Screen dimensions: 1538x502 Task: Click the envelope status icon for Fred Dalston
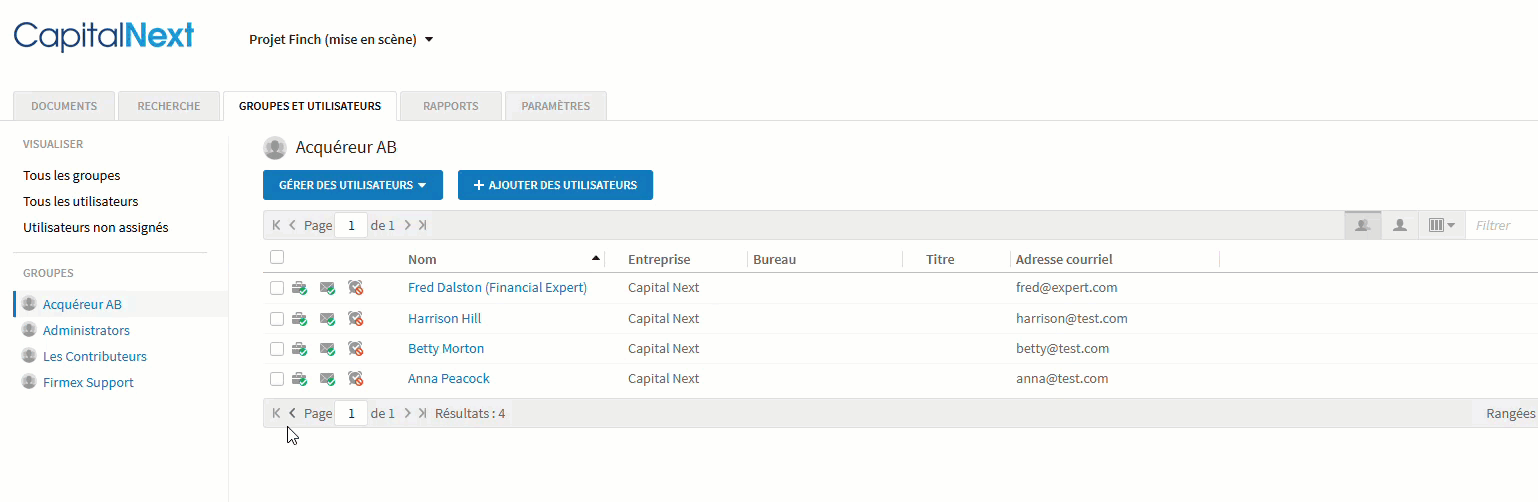pyautogui.click(x=327, y=288)
